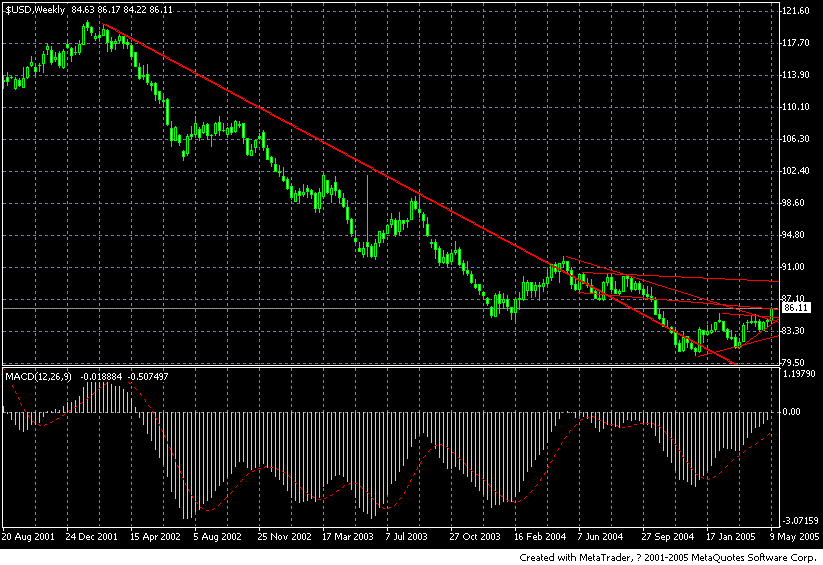Click the 113.90 price axis label

click(796, 75)
